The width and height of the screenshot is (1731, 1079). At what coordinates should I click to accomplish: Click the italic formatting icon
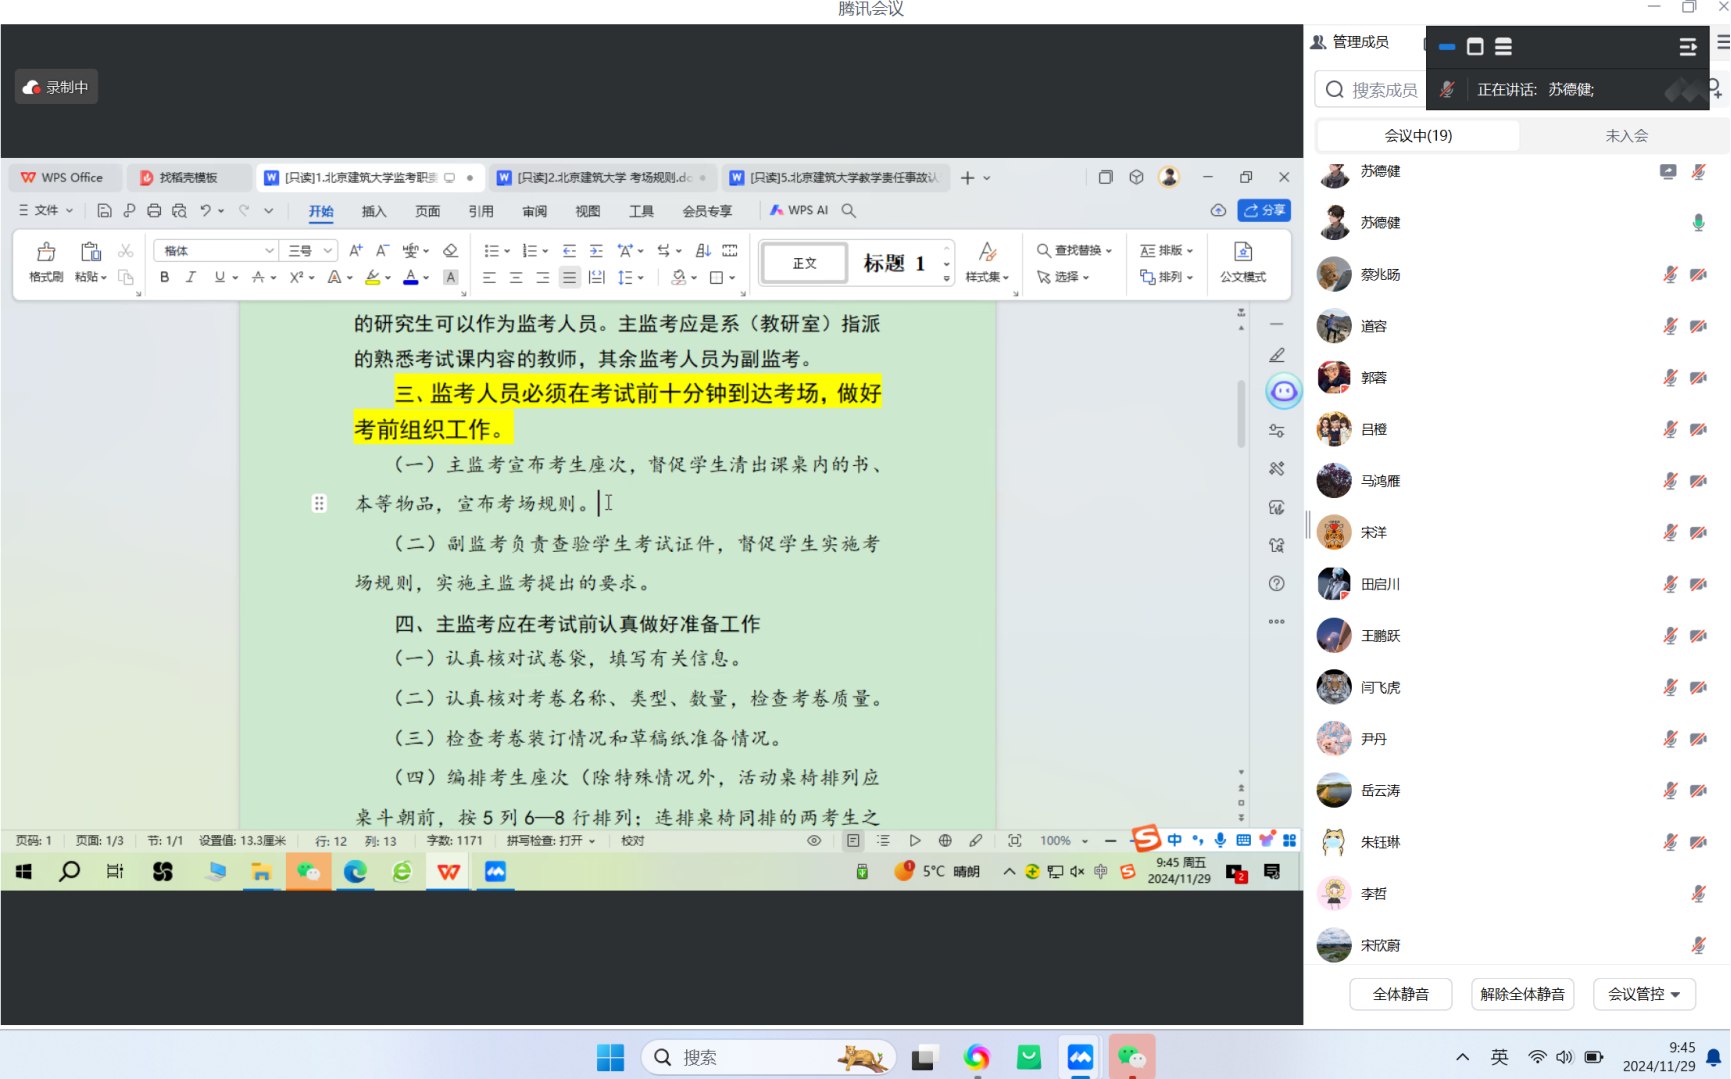(x=190, y=277)
